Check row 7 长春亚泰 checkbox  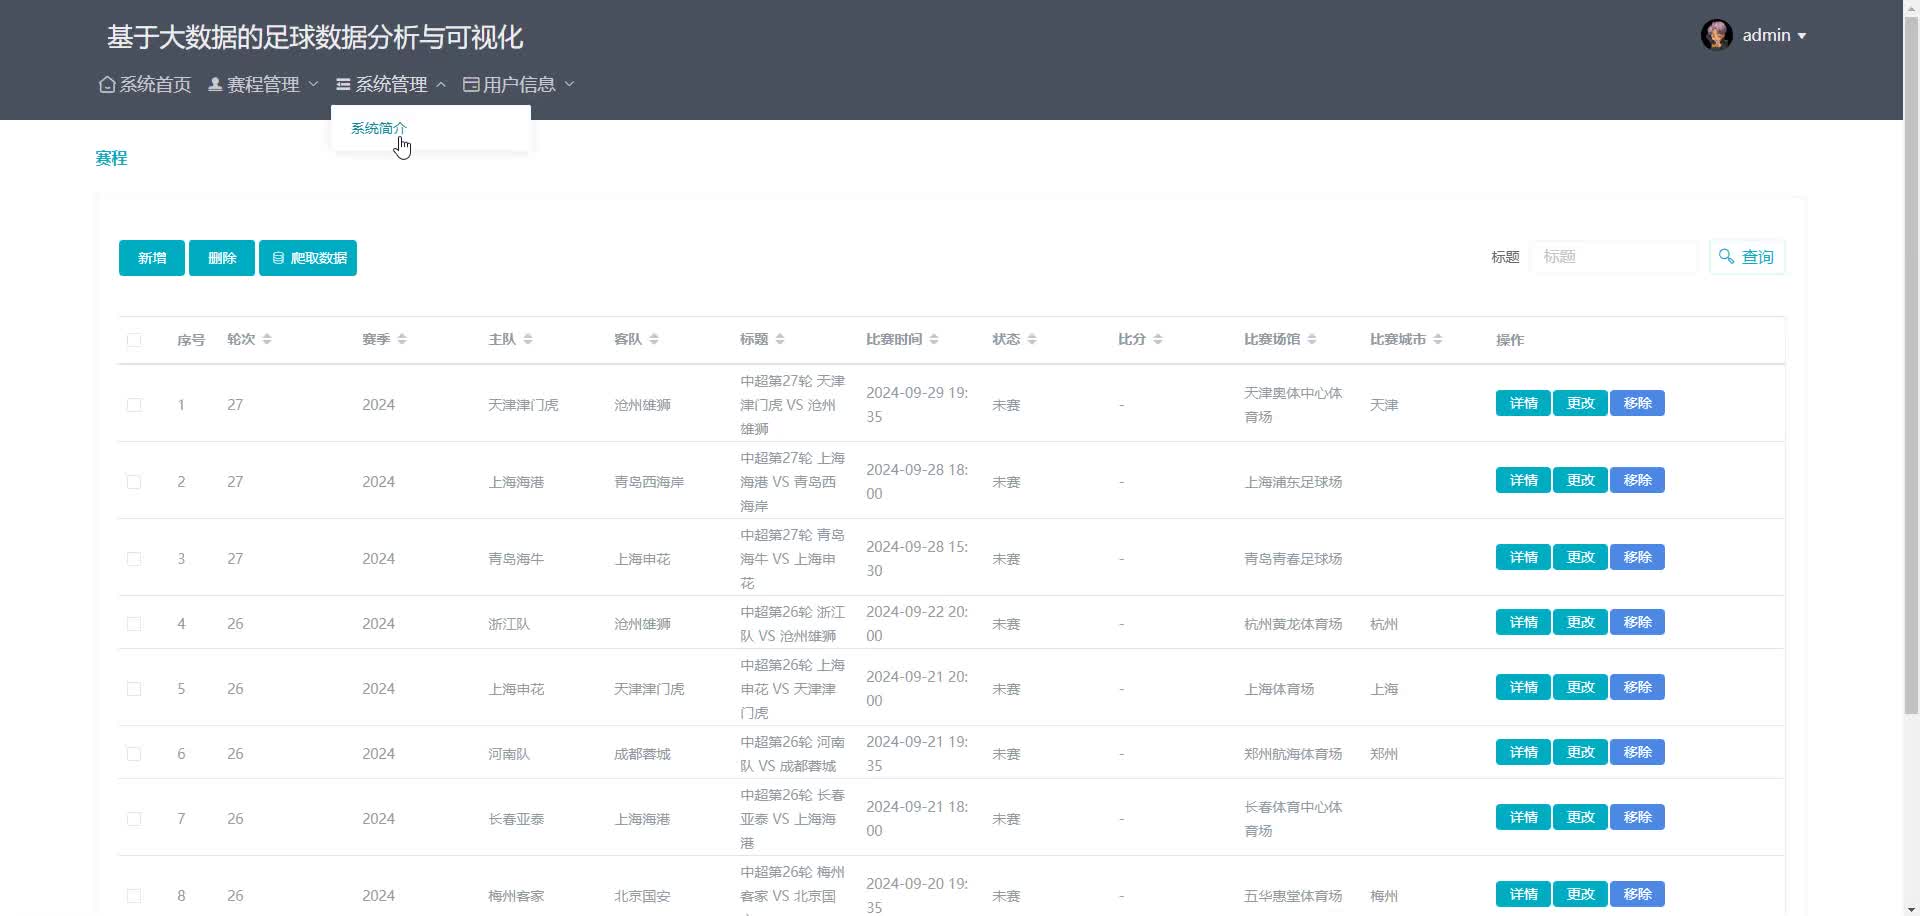coord(134,819)
